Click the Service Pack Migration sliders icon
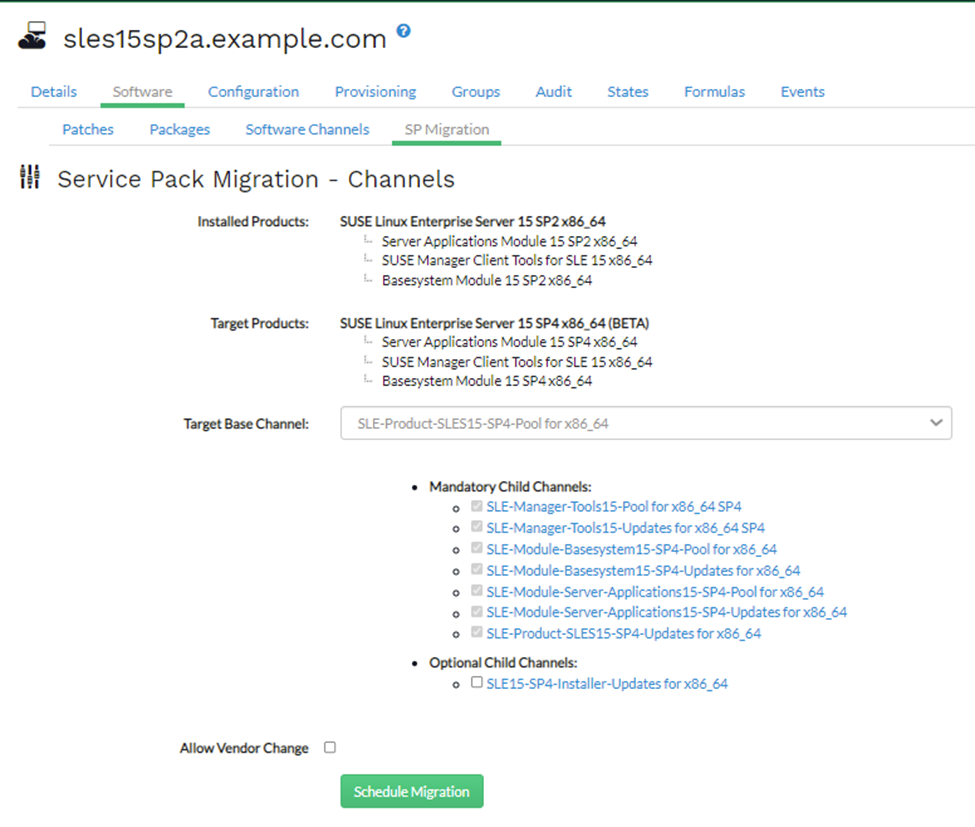Screen dimensions: 975x827 30,178
